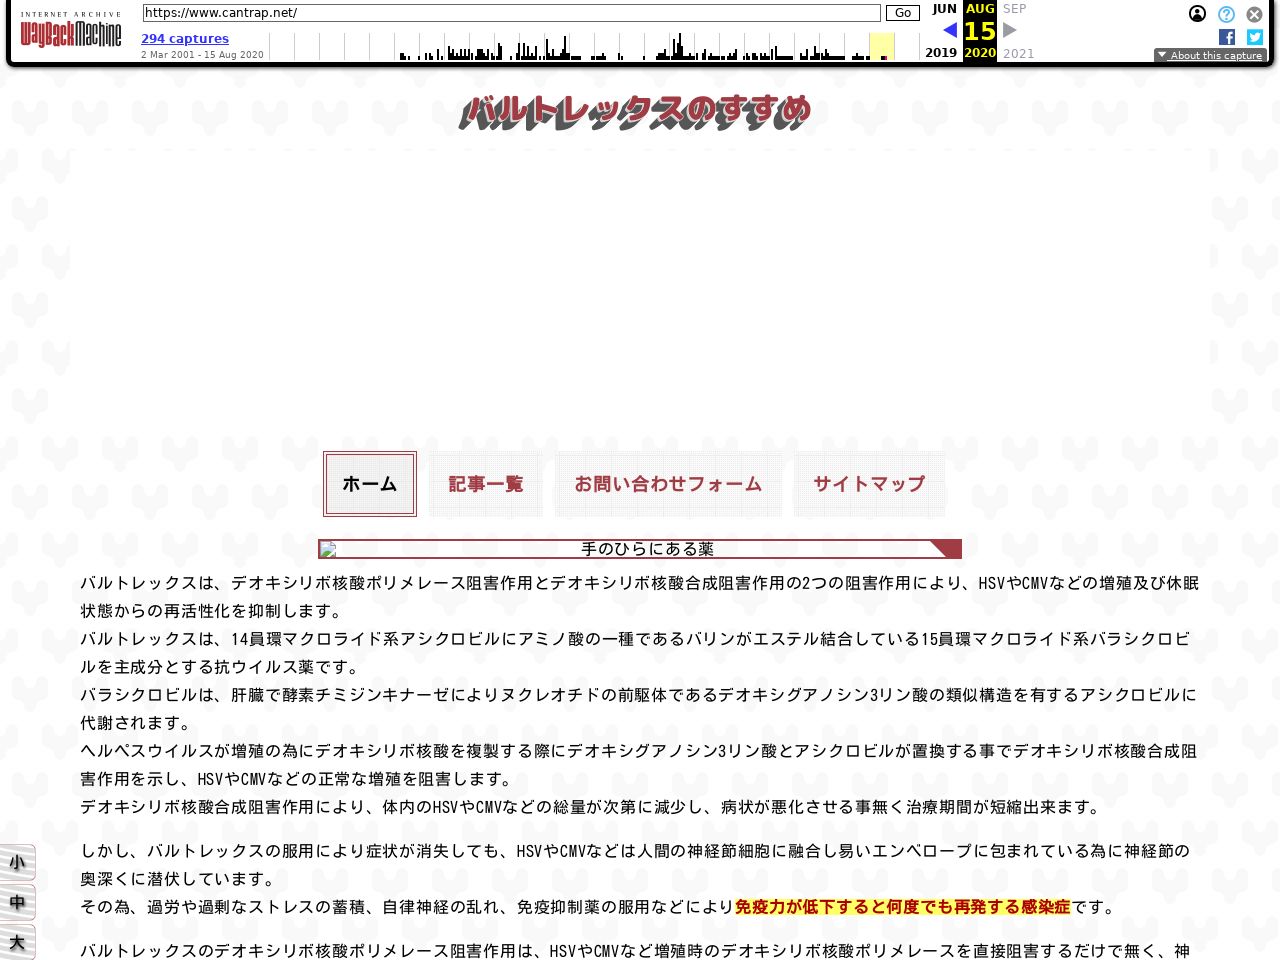
Task: Open the 記事一覧 menu item
Action: point(486,484)
